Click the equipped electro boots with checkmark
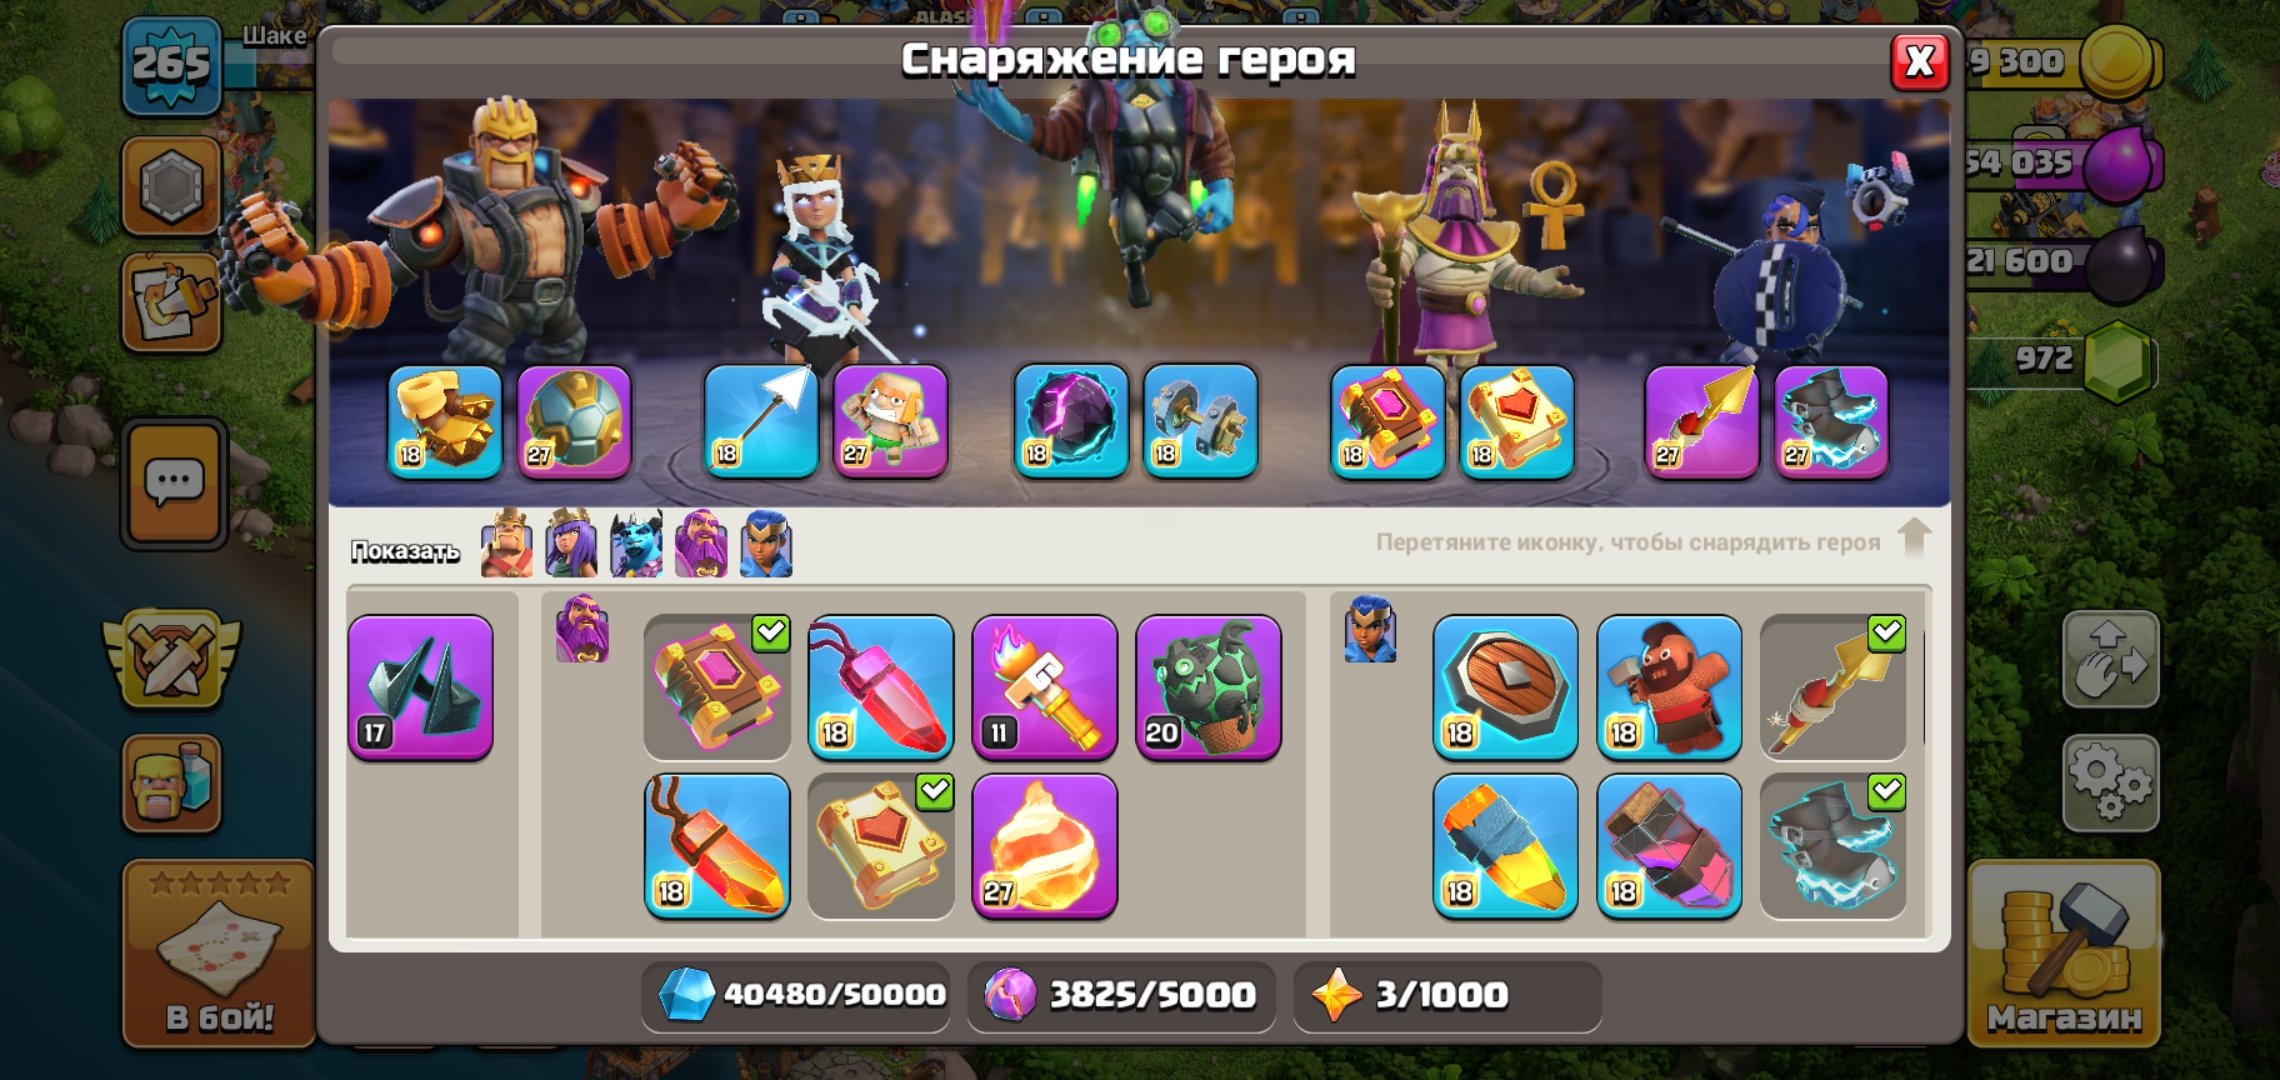Image resolution: width=2280 pixels, height=1080 pixels. click(x=1833, y=846)
